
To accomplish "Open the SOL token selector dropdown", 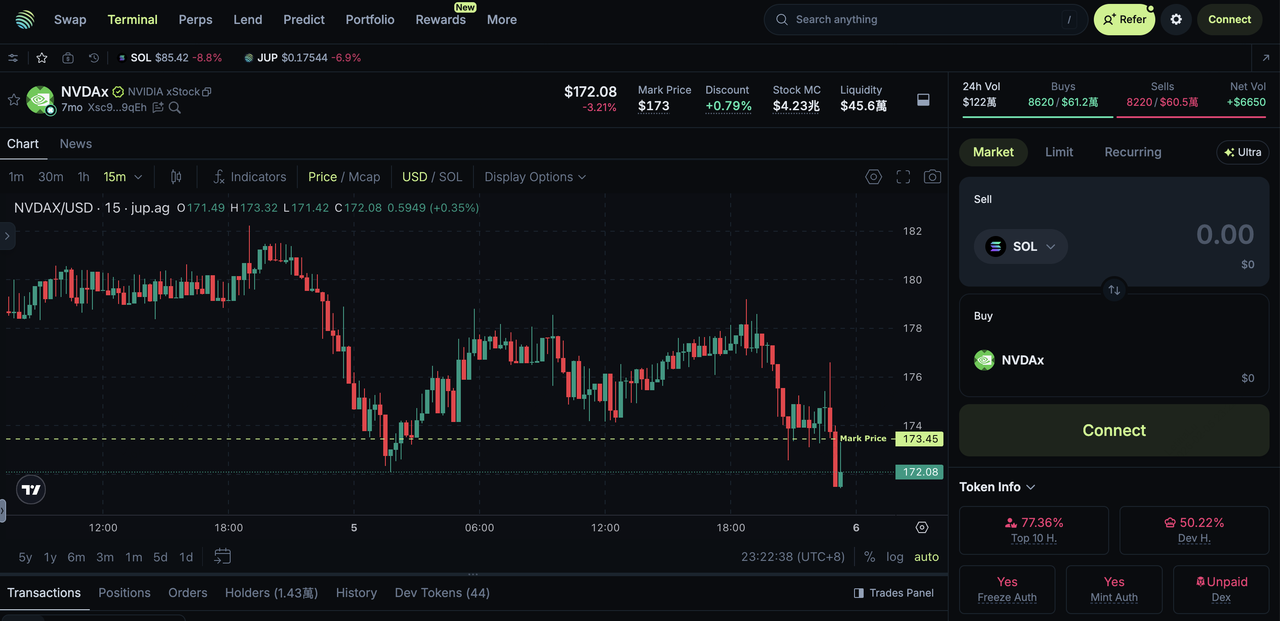I will click(1021, 246).
